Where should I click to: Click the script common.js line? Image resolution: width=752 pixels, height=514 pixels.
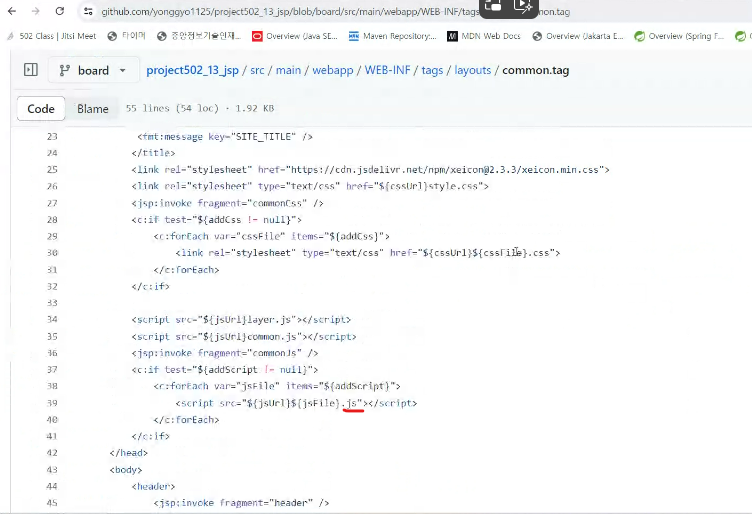pyautogui.click(x=244, y=336)
